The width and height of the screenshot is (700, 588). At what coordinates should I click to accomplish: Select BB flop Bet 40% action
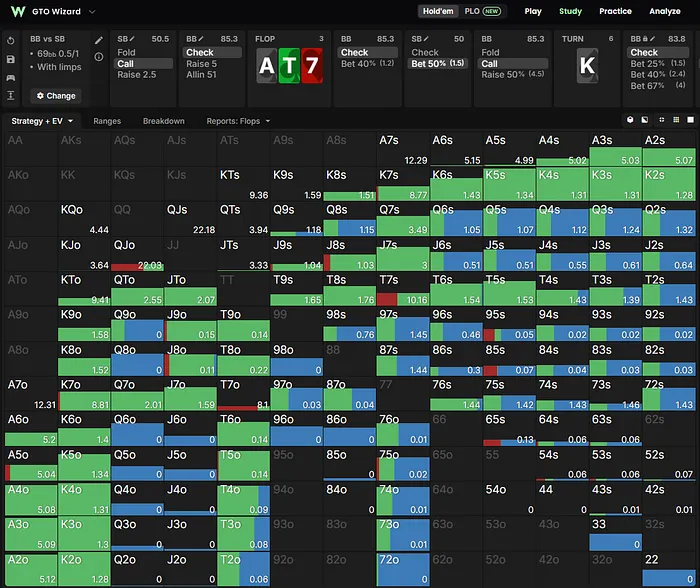click(367, 64)
